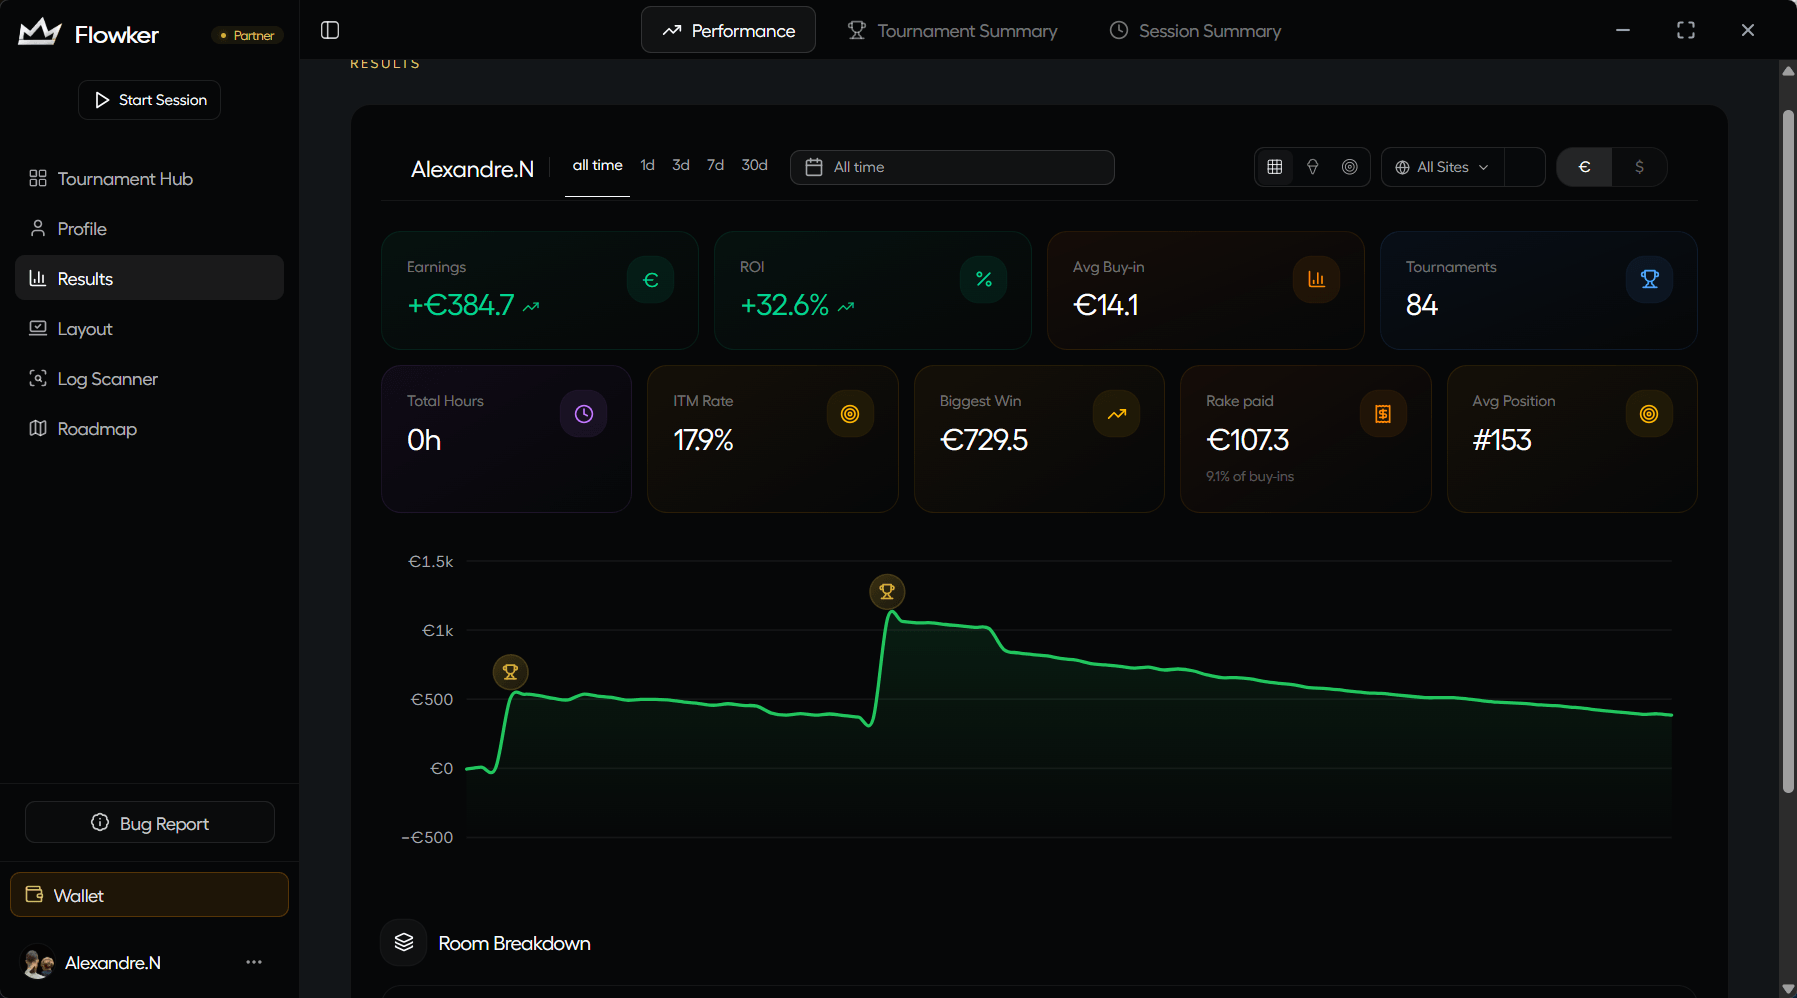Open the Alexandre.N account options menu
Viewport: 1797px width, 998px height.
click(254, 962)
